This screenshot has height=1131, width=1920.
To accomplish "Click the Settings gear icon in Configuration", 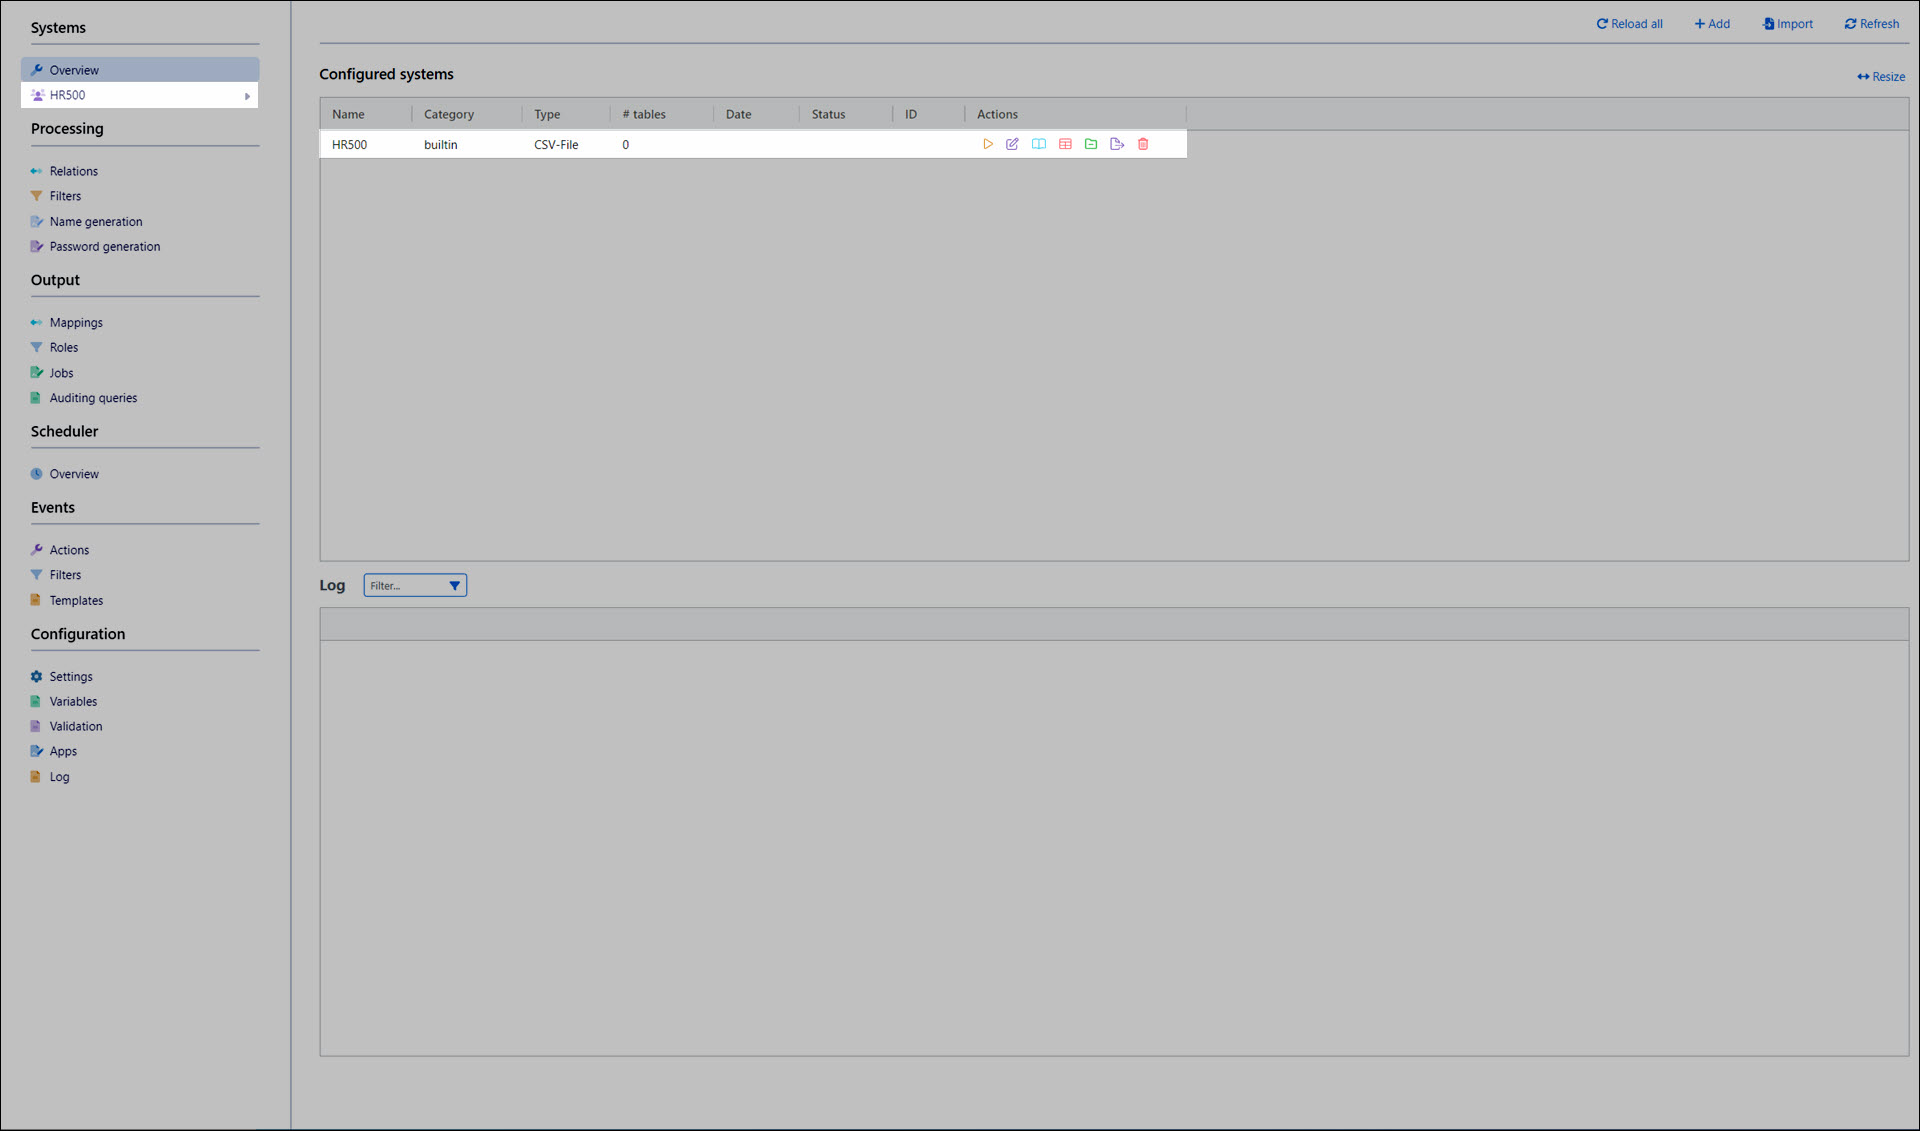I will coord(37,676).
